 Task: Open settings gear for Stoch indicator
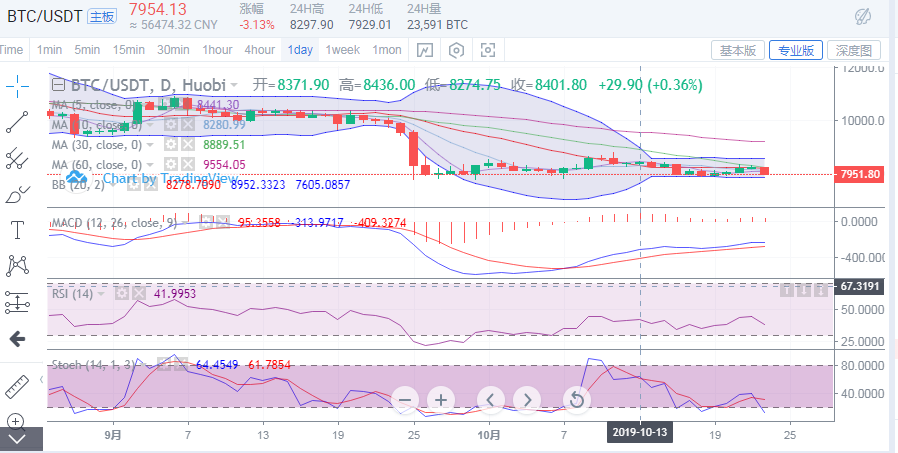(164, 364)
